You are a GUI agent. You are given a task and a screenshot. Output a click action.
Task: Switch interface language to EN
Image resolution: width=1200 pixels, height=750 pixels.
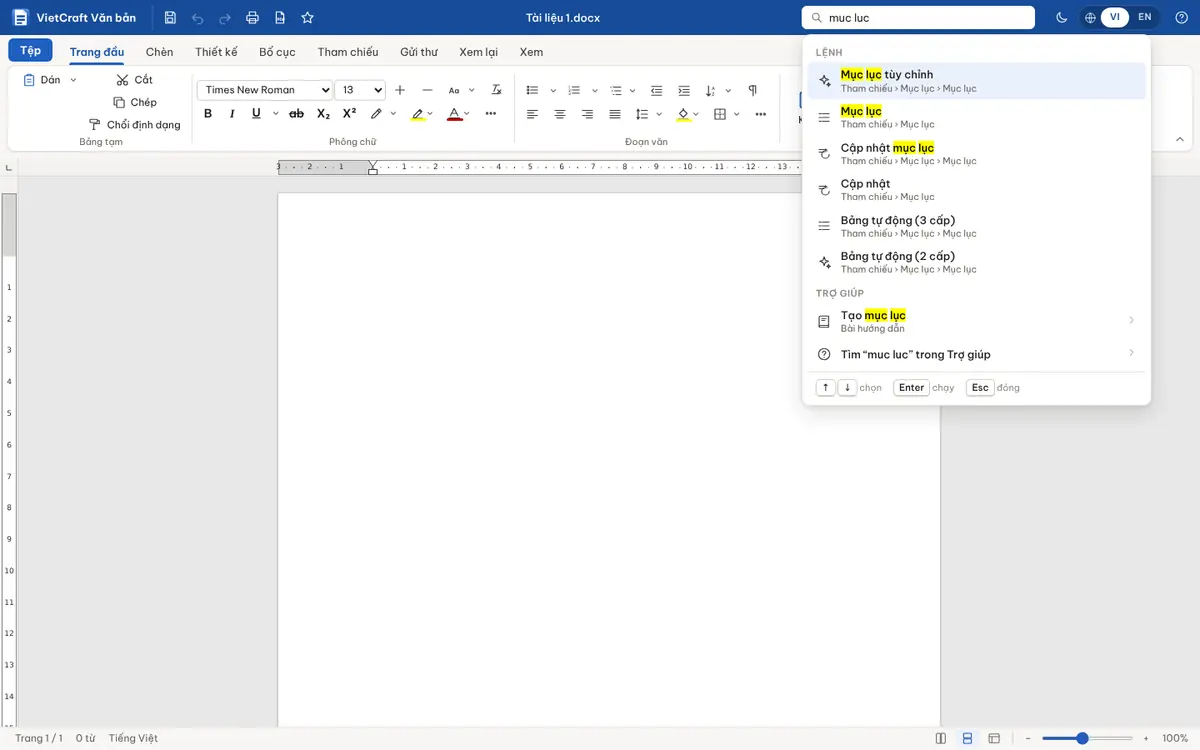[x=1145, y=18]
